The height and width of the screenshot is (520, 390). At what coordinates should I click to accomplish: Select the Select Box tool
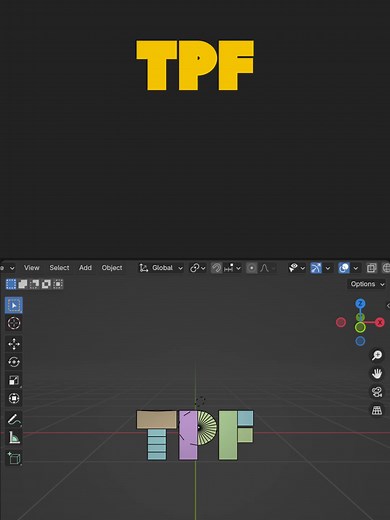point(14,305)
